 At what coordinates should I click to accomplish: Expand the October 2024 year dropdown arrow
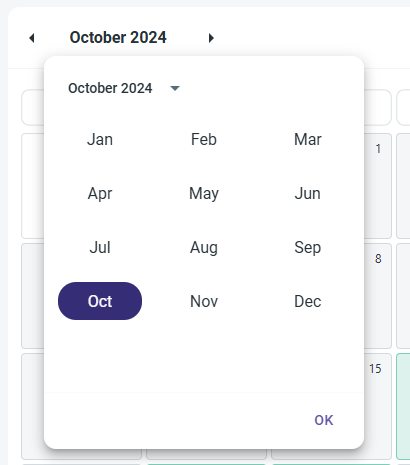[175, 88]
